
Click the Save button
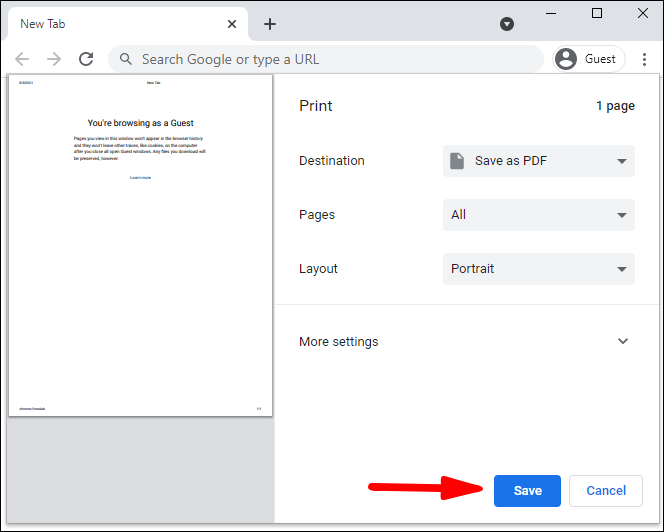(x=527, y=490)
